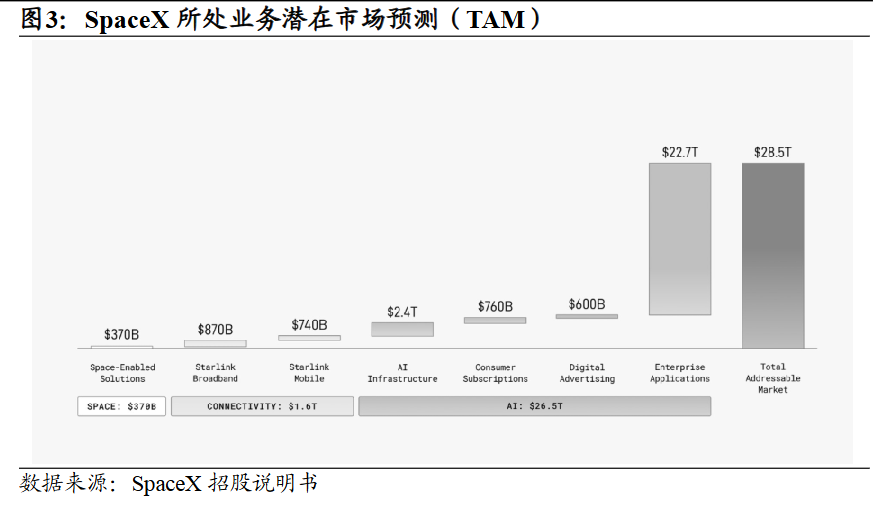Image resolution: width=876 pixels, height=507 pixels.
Task: Click the Consumer Subscriptions bar
Action: point(495,321)
